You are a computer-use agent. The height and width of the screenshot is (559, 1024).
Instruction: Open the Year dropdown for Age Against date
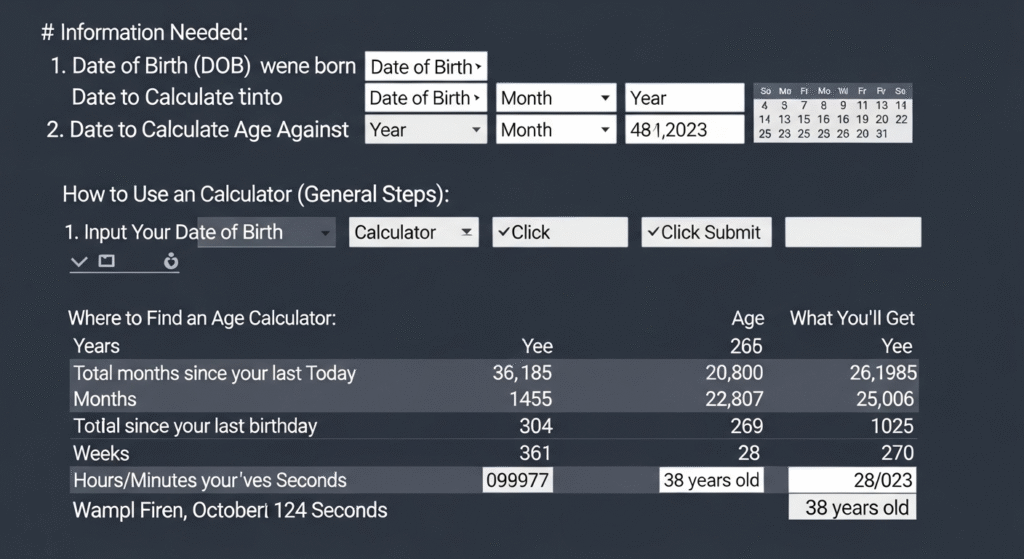point(425,130)
